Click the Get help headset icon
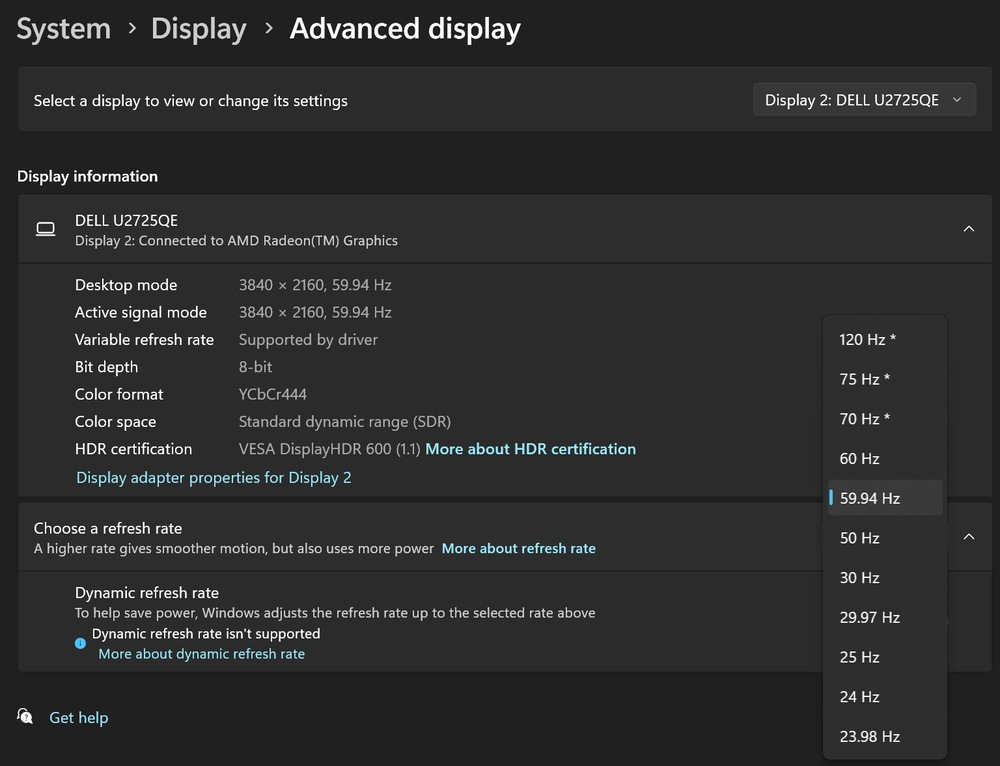 pyautogui.click(x=25, y=716)
